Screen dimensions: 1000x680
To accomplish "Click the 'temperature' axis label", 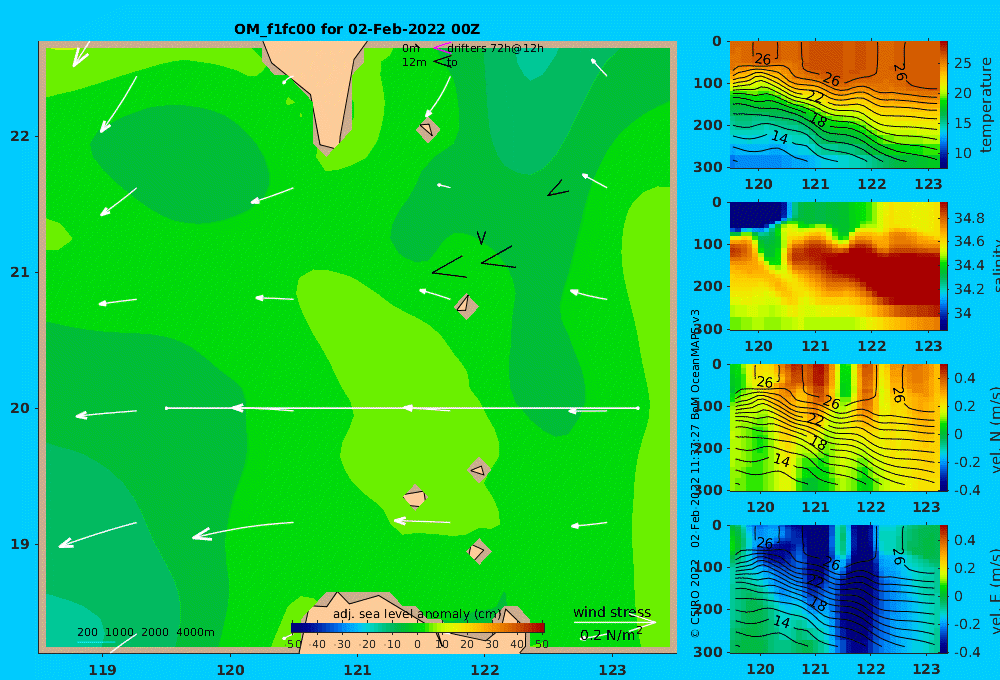I will pyautogui.click(x=986, y=105).
